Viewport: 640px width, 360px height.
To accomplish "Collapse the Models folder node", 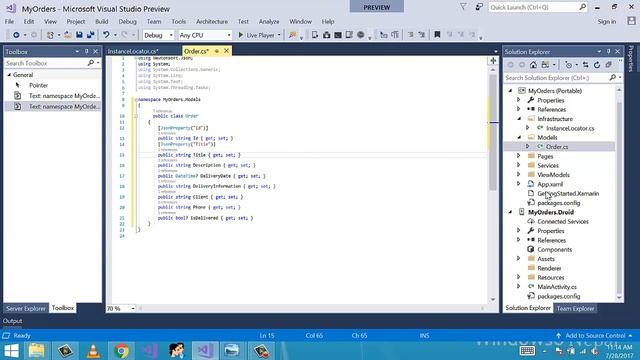I will tap(519, 137).
